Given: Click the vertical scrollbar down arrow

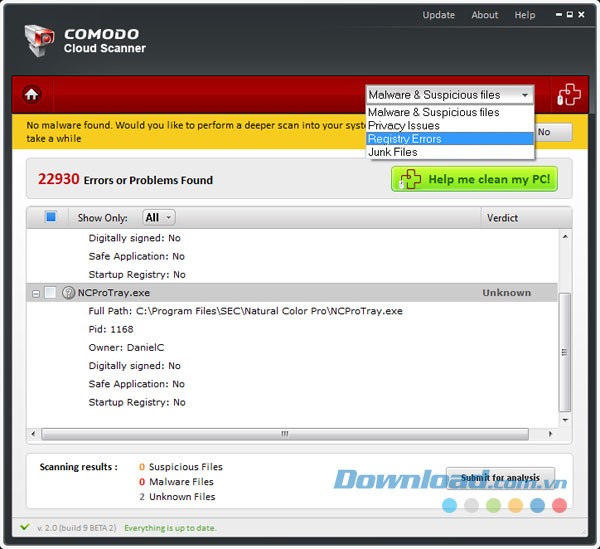Looking at the screenshot, I should coord(565,420).
